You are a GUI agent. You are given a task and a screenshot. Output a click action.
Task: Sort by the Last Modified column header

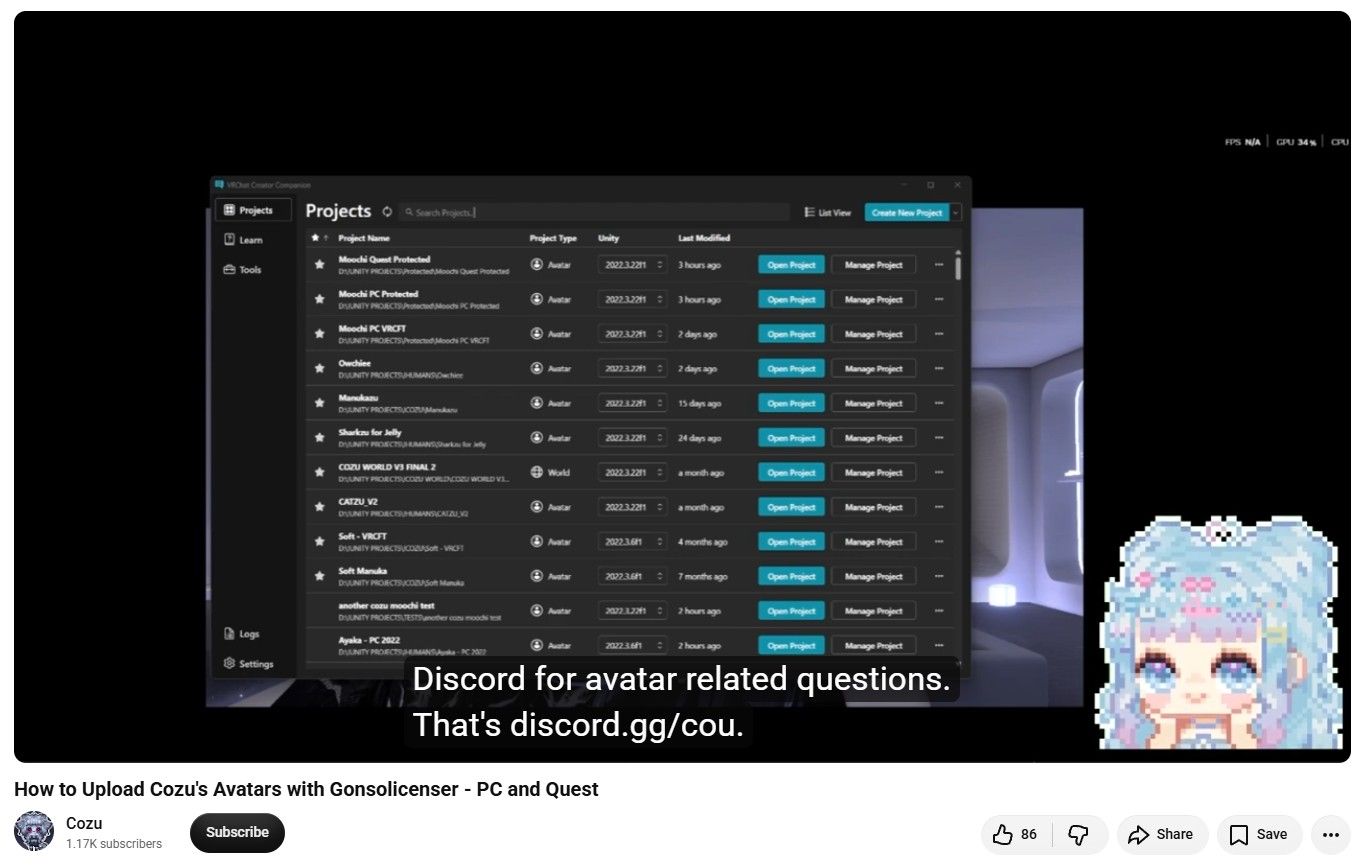point(704,238)
